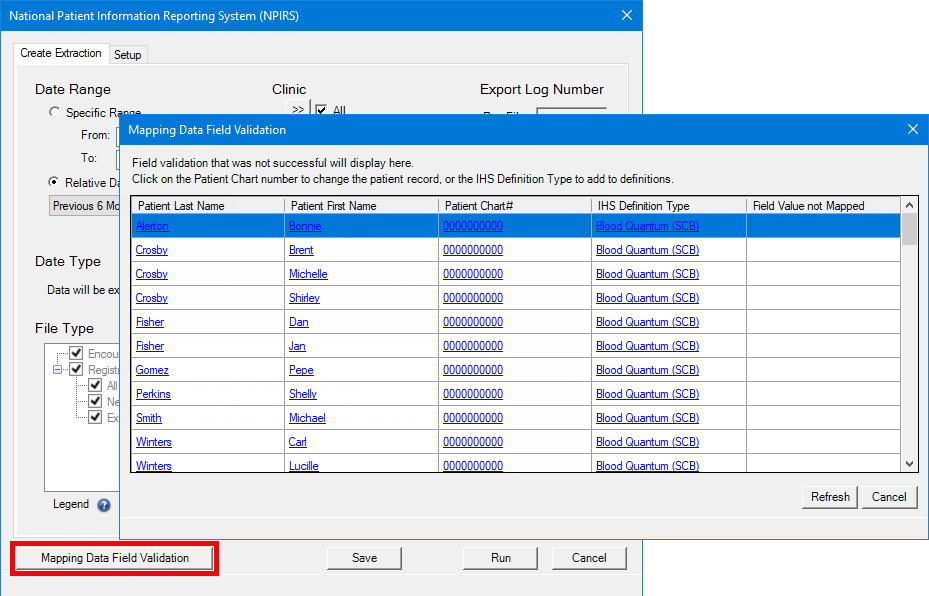Select the Create Extraction tab

coord(61,53)
